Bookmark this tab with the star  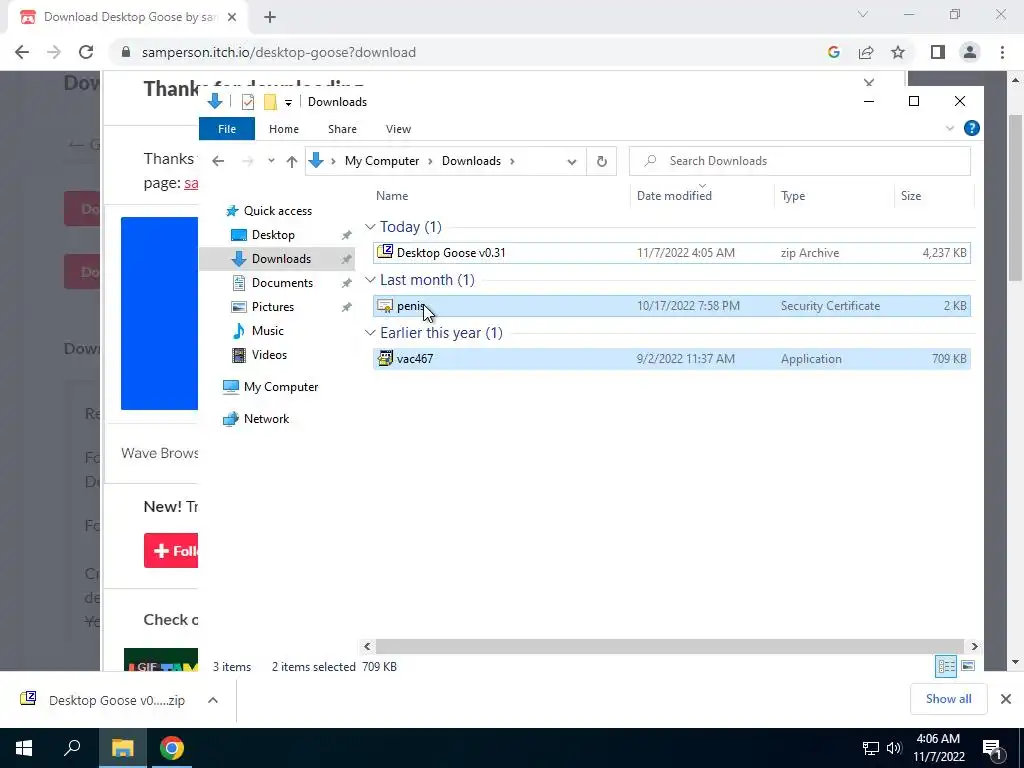click(x=898, y=52)
